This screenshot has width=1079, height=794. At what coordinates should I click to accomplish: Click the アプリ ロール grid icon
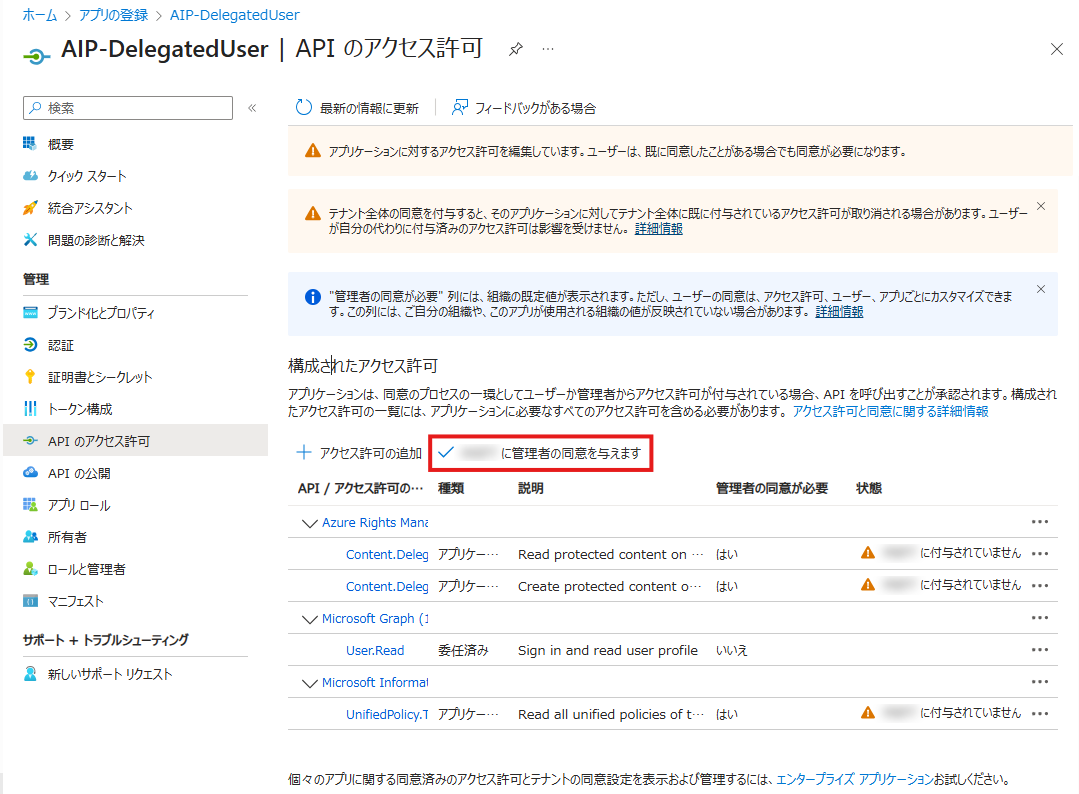(x=30, y=504)
